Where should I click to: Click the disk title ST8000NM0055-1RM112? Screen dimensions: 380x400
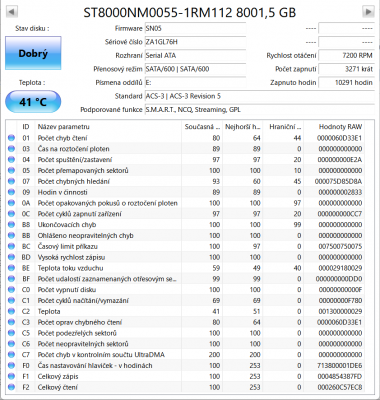coord(157,12)
